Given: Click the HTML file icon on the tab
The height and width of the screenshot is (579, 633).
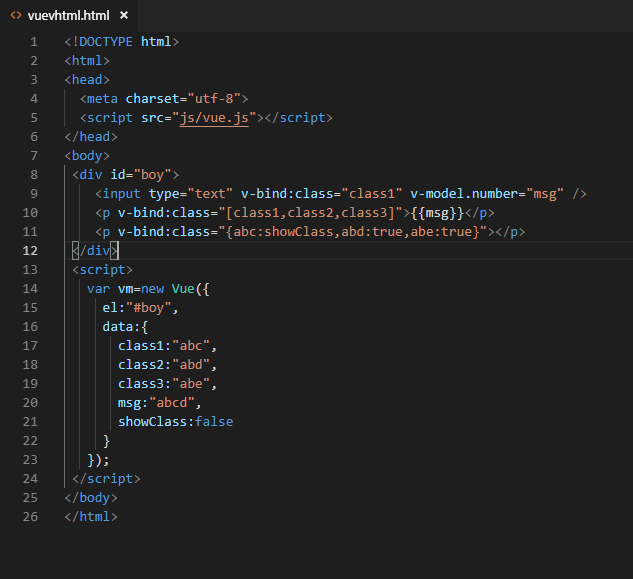Looking at the screenshot, I should pyautogui.click(x=16, y=15).
